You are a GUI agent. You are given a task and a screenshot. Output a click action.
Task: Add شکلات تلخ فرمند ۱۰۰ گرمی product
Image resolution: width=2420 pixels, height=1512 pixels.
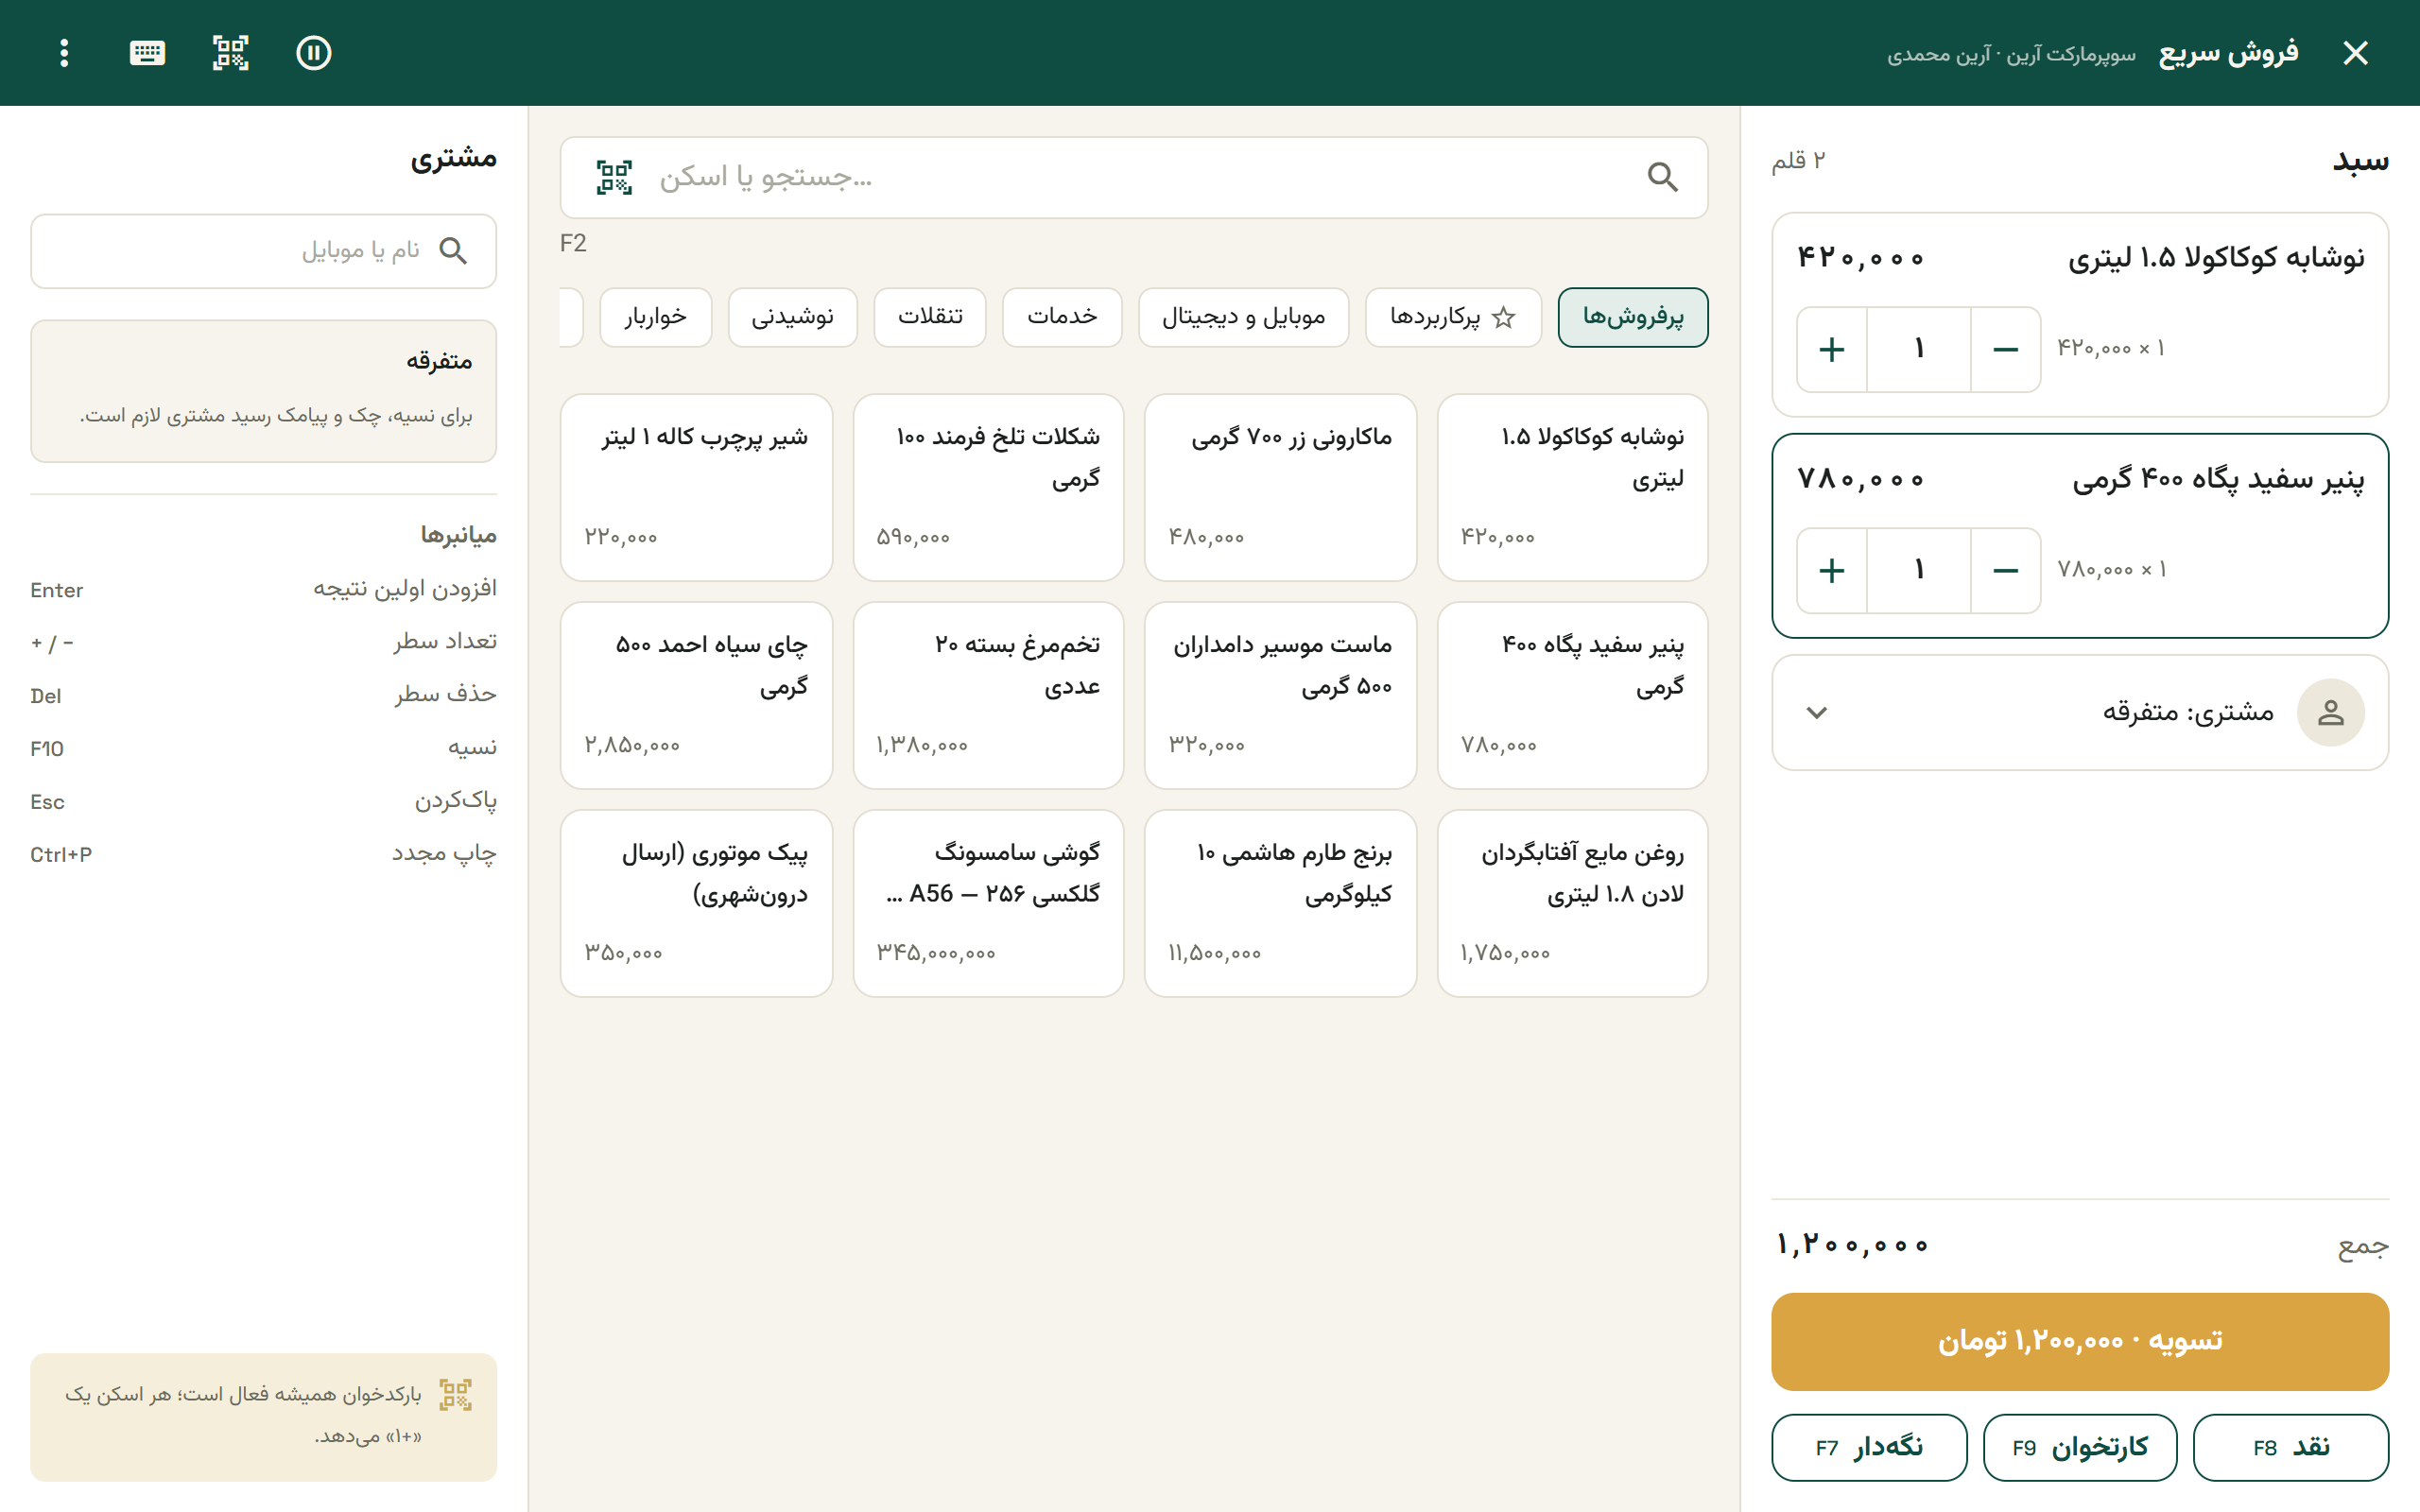point(988,487)
